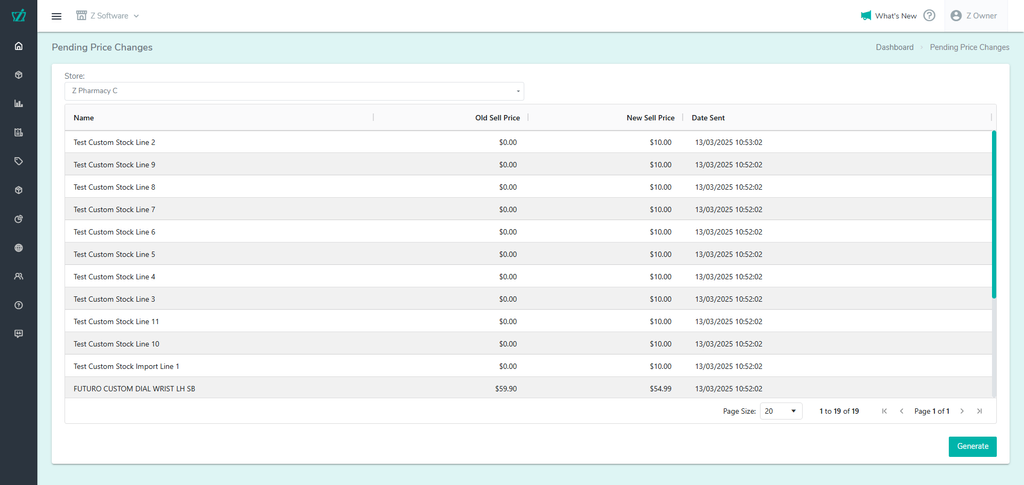Click the price tag icon in sidebar
This screenshot has height=485, width=1024.
click(18, 161)
